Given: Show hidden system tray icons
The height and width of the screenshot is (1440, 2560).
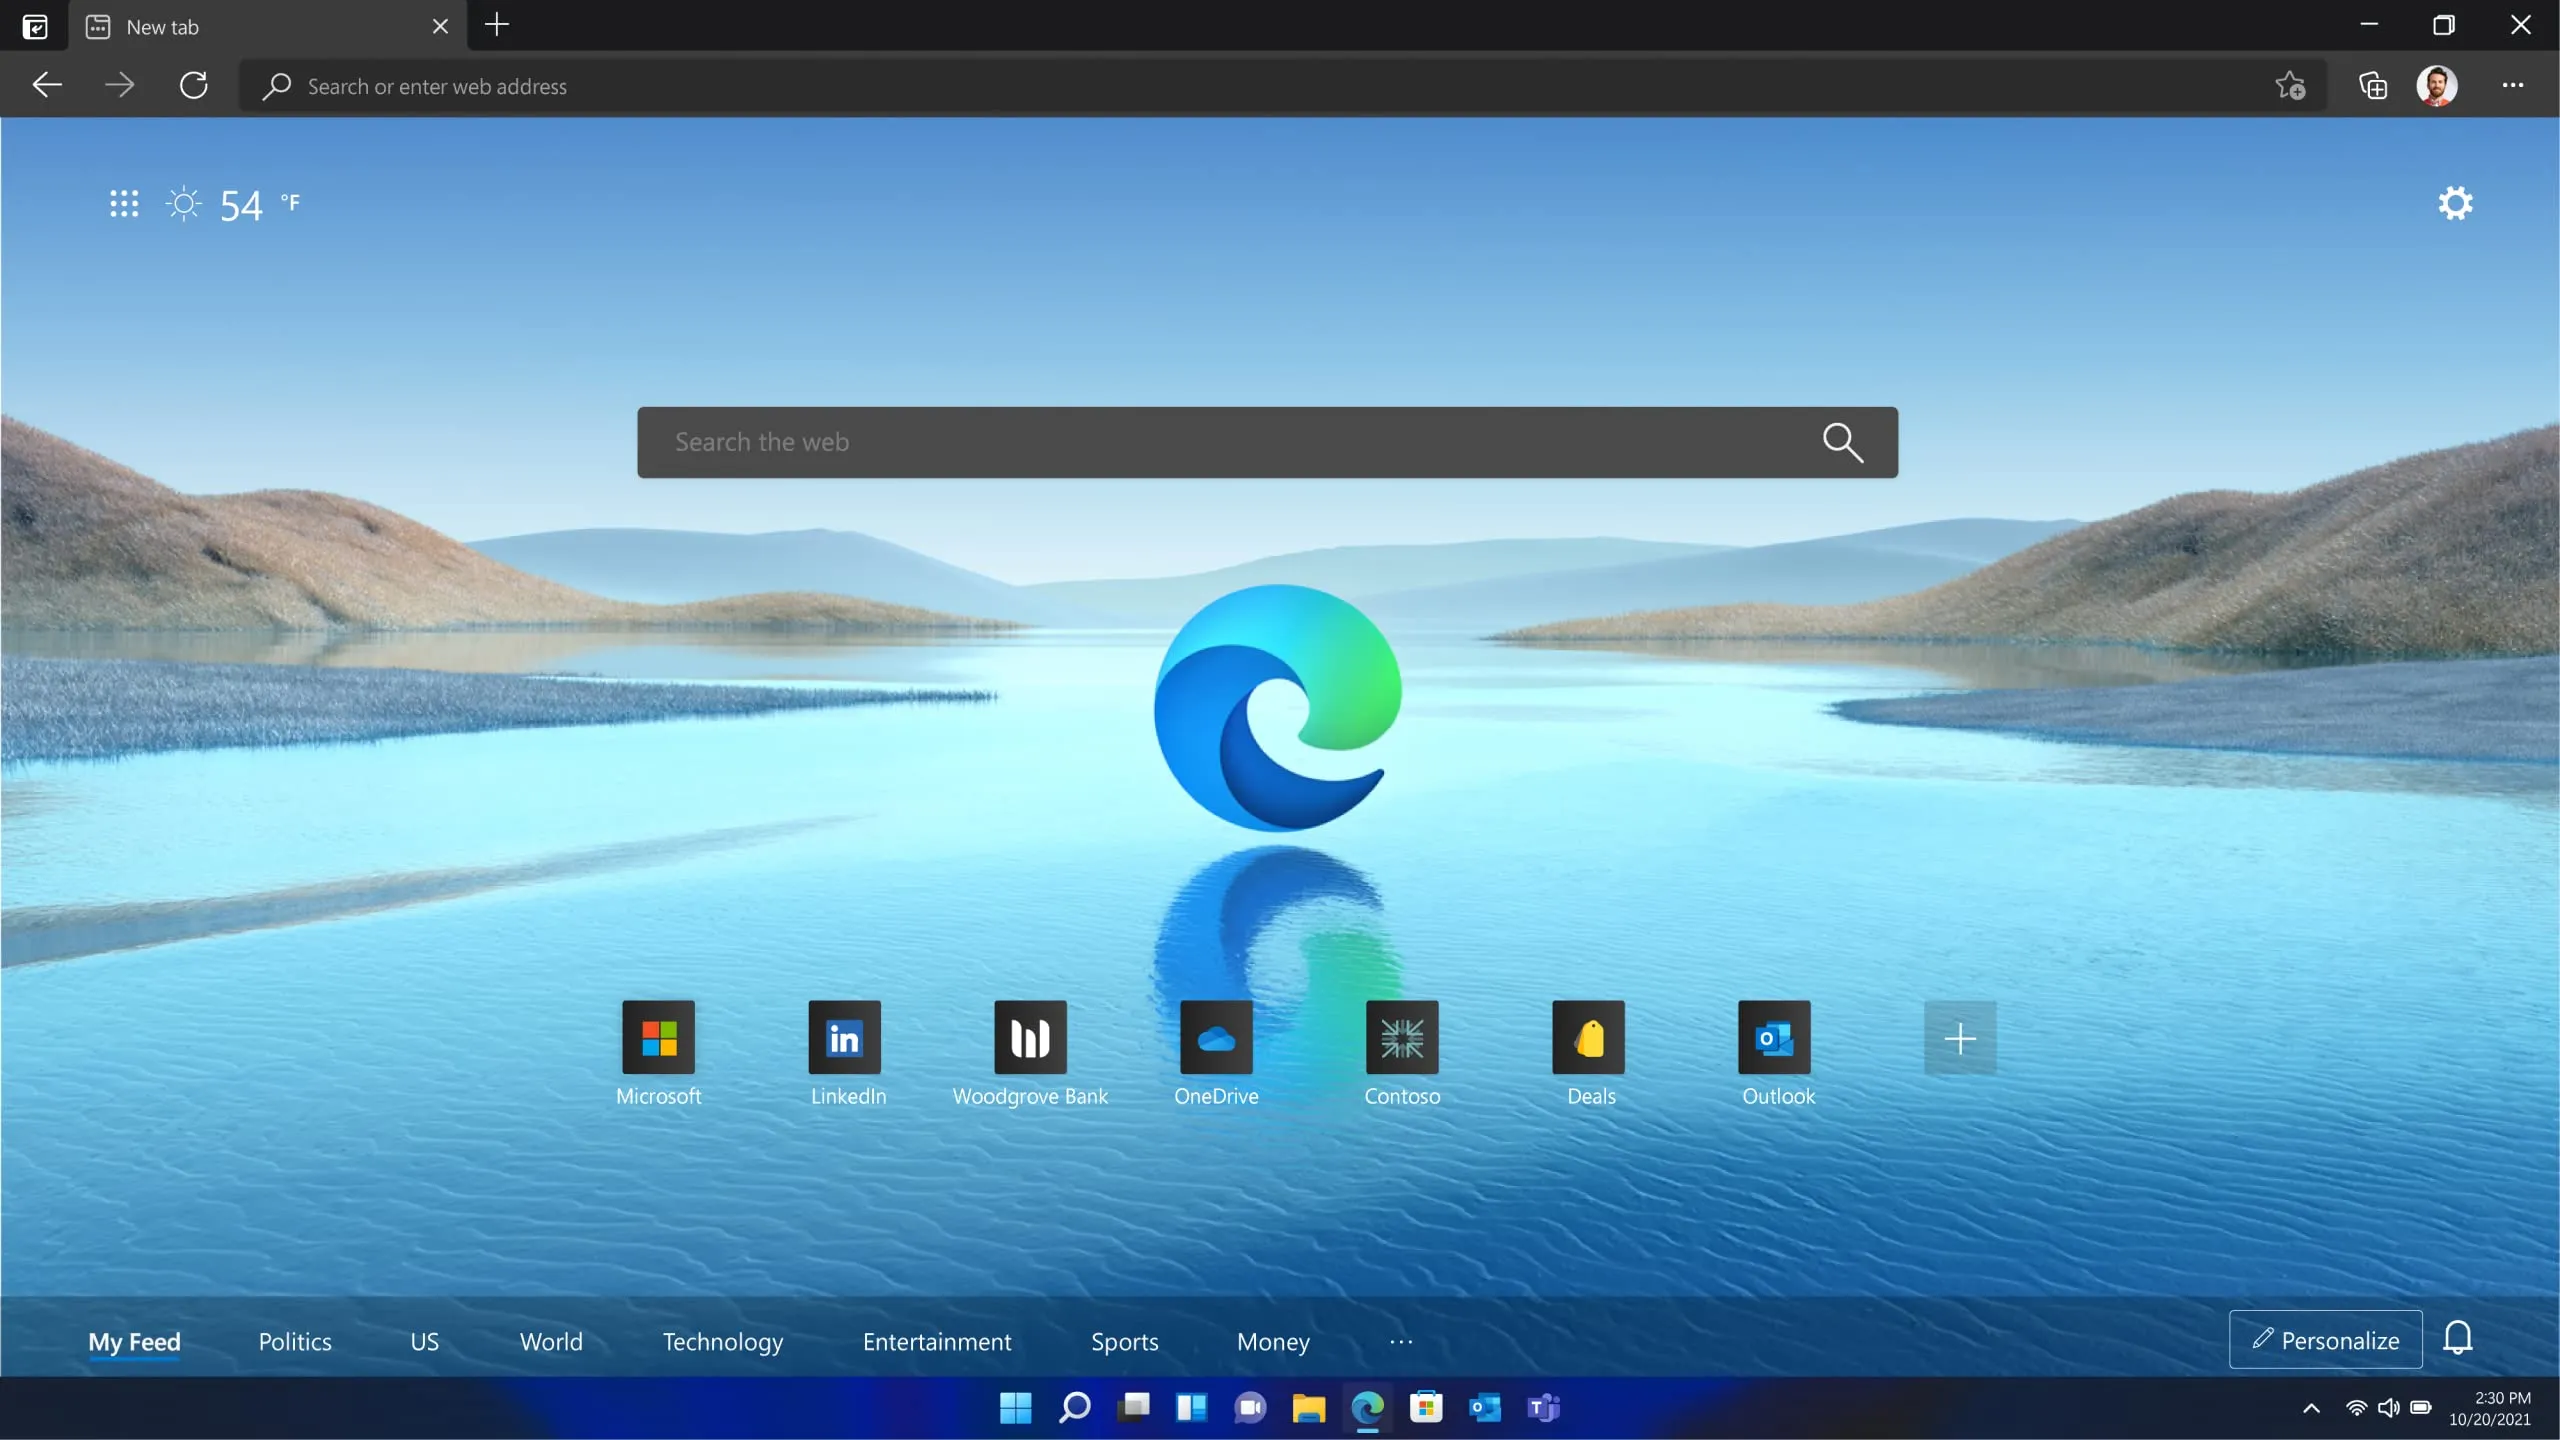Looking at the screenshot, I should pos(2311,1408).
